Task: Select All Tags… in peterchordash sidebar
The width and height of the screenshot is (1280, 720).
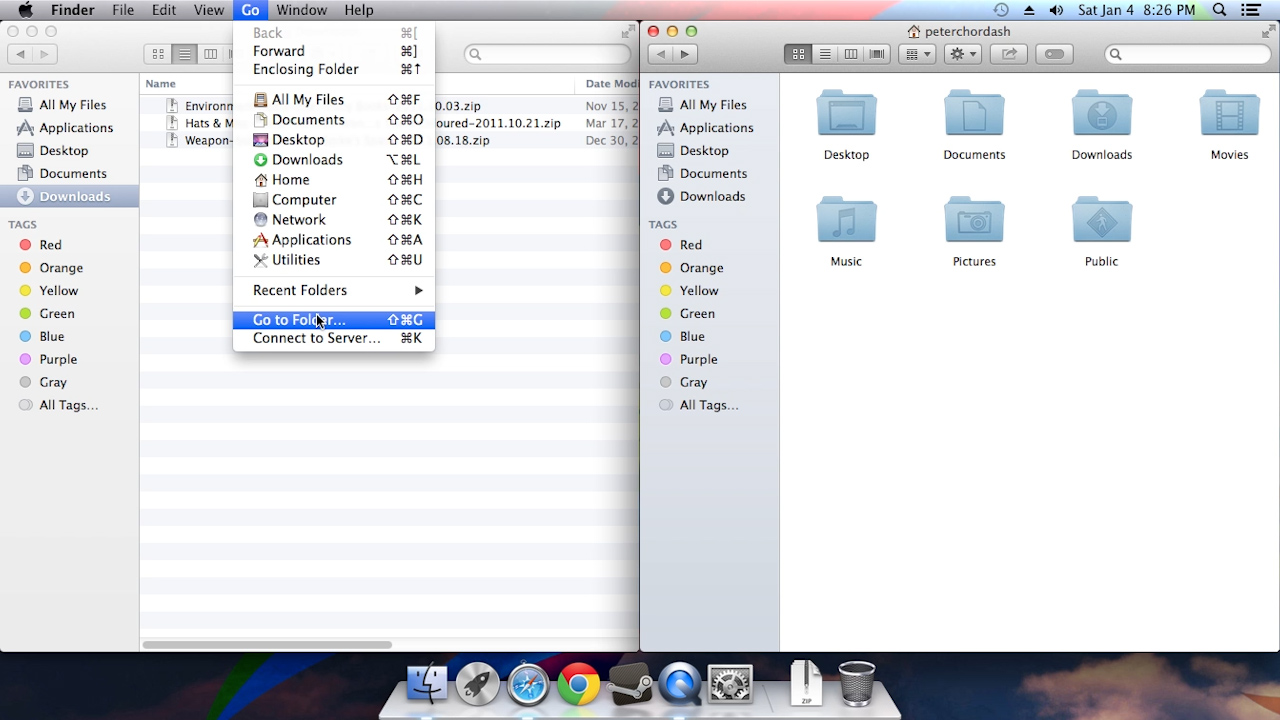Action: (x=709, y=406)
